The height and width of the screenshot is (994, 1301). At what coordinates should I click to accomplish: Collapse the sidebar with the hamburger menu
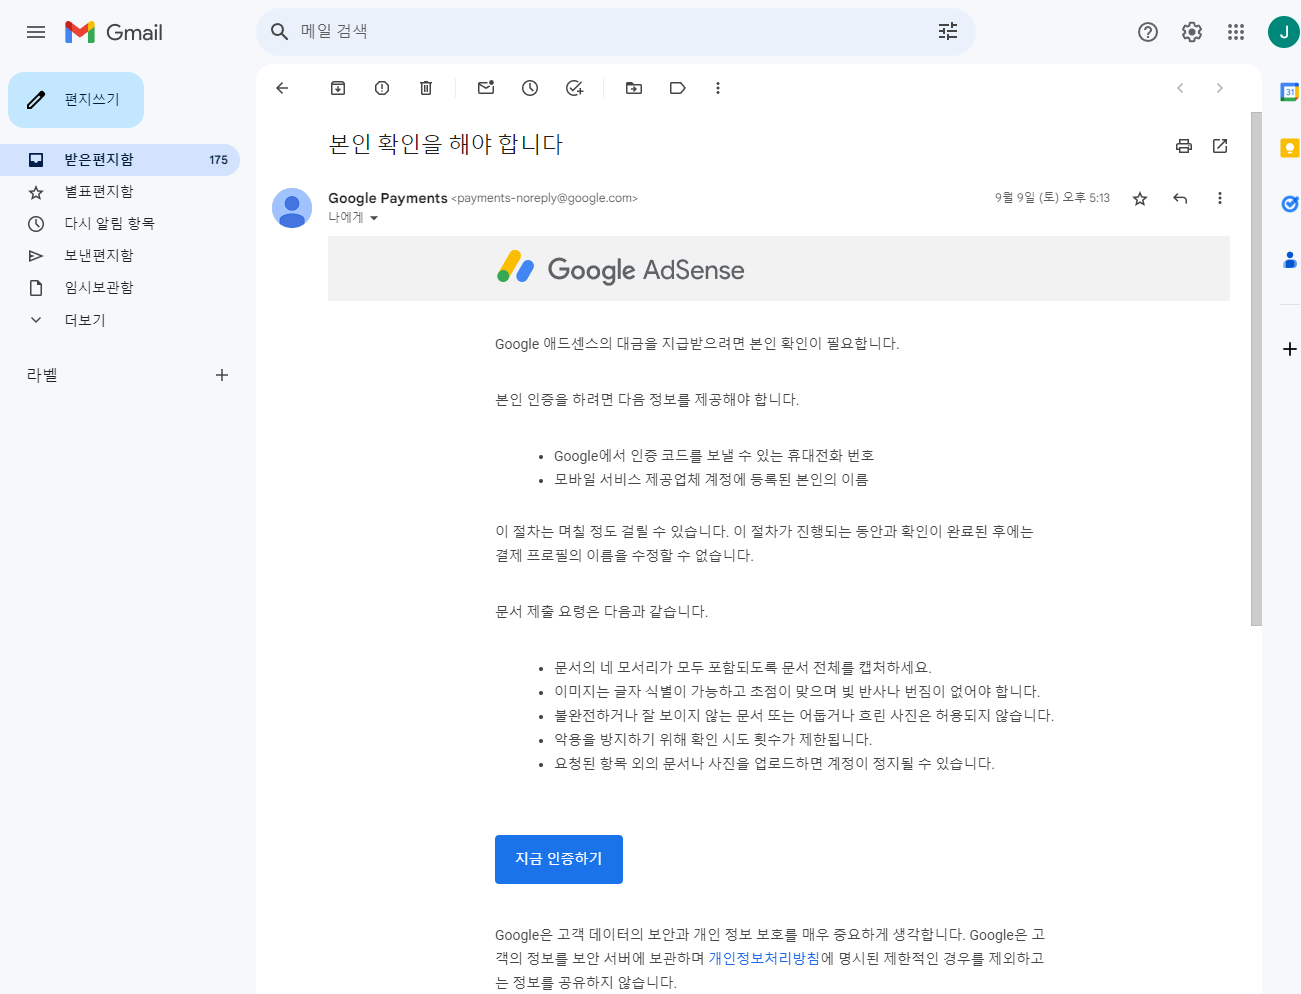[35, 31]
